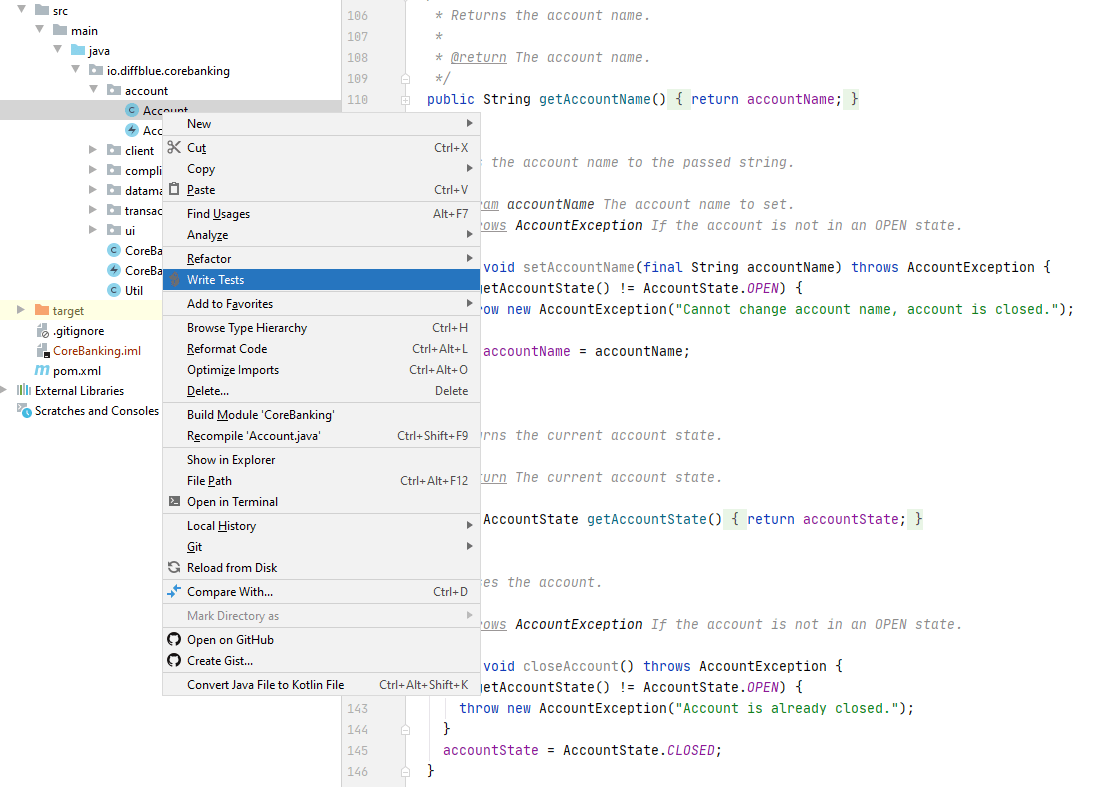Toggle fold marker at line 144
This screenshot has width=1101, height=787.
[405, 730]
